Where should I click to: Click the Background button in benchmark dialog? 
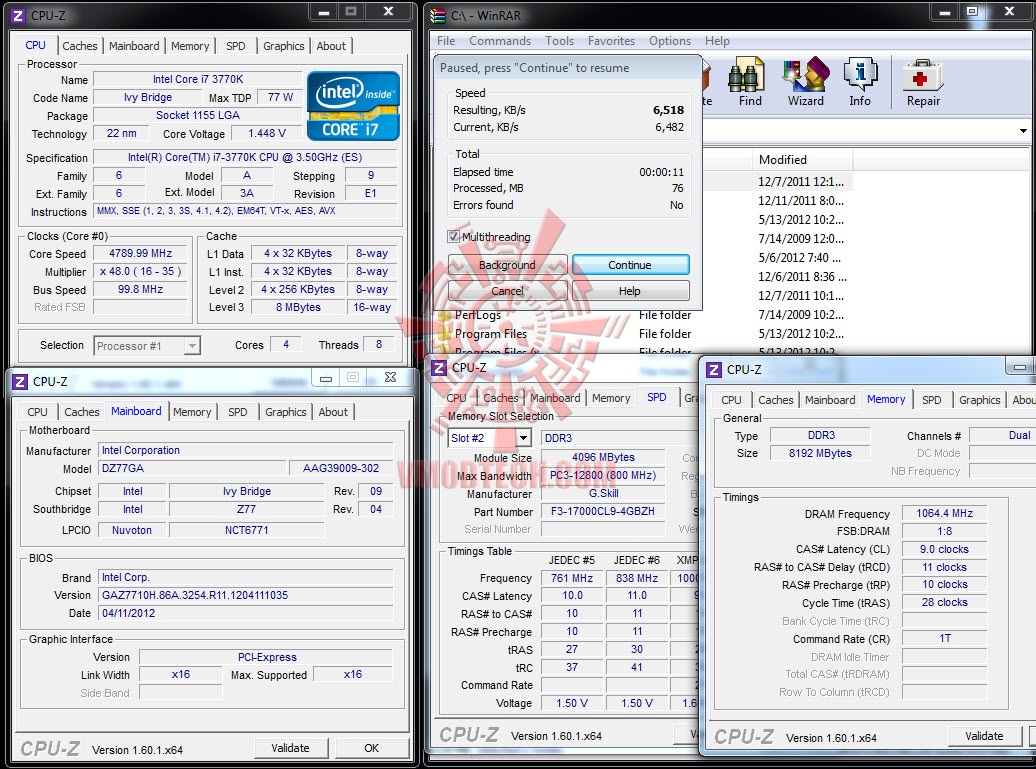click(507, 265)
